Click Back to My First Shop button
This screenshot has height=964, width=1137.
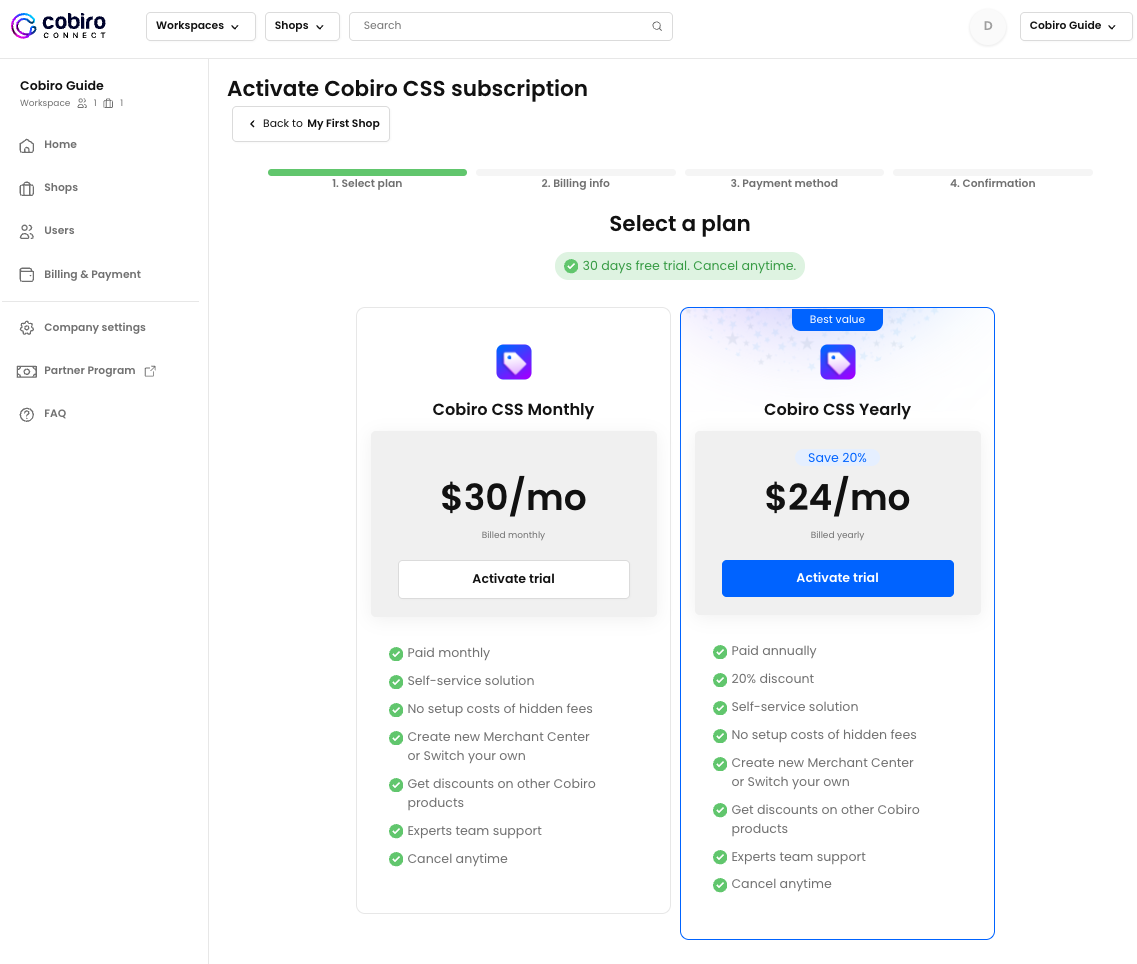pyautogui.click(x=311, y=124)
